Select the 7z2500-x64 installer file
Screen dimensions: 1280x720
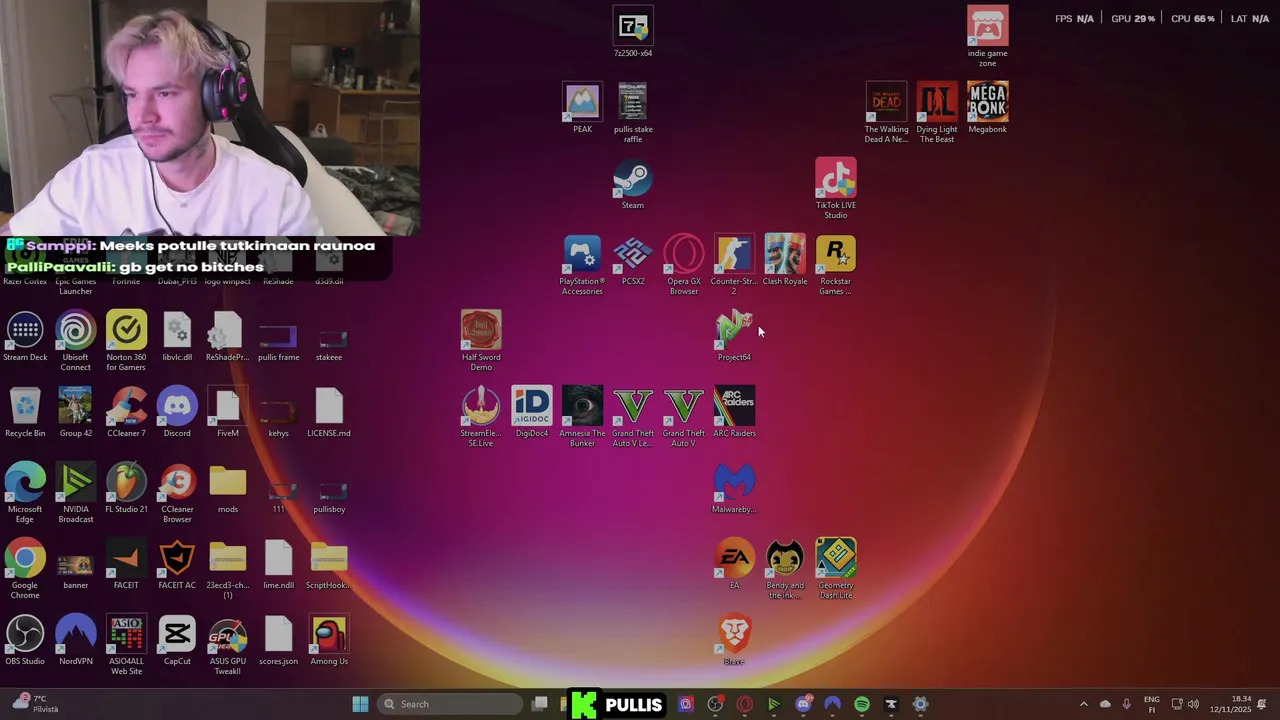[x=633, y=33]
